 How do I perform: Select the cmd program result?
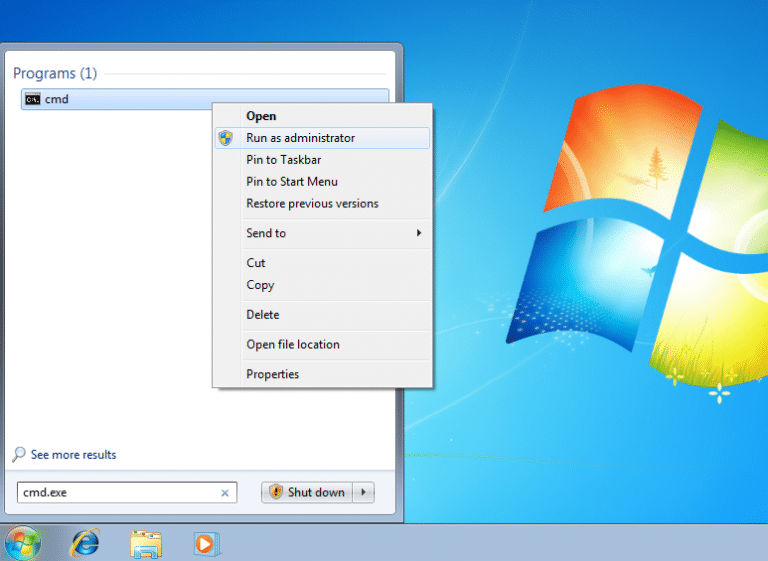pyautogui.click(x=205, y=99)
